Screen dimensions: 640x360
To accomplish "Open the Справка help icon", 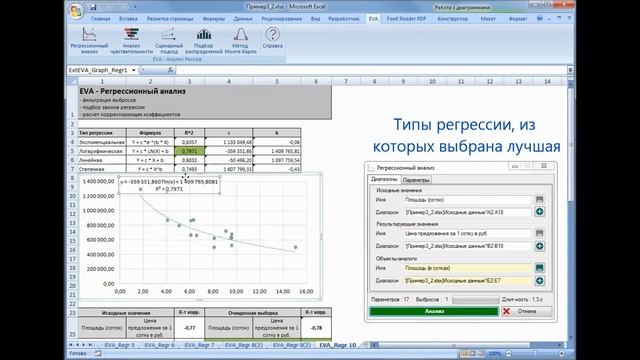I will pyautogui.click(x=273, y=38).
